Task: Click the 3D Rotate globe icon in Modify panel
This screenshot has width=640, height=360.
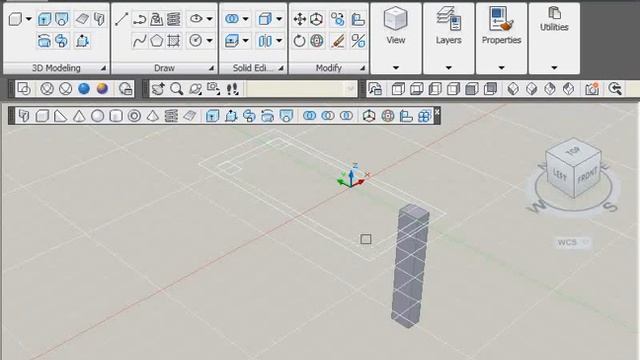Action: [317, 41]
